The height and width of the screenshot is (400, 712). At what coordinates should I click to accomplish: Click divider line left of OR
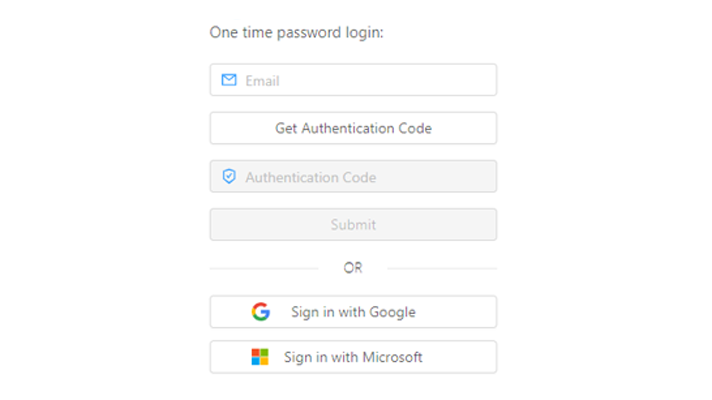pos(264,268)
